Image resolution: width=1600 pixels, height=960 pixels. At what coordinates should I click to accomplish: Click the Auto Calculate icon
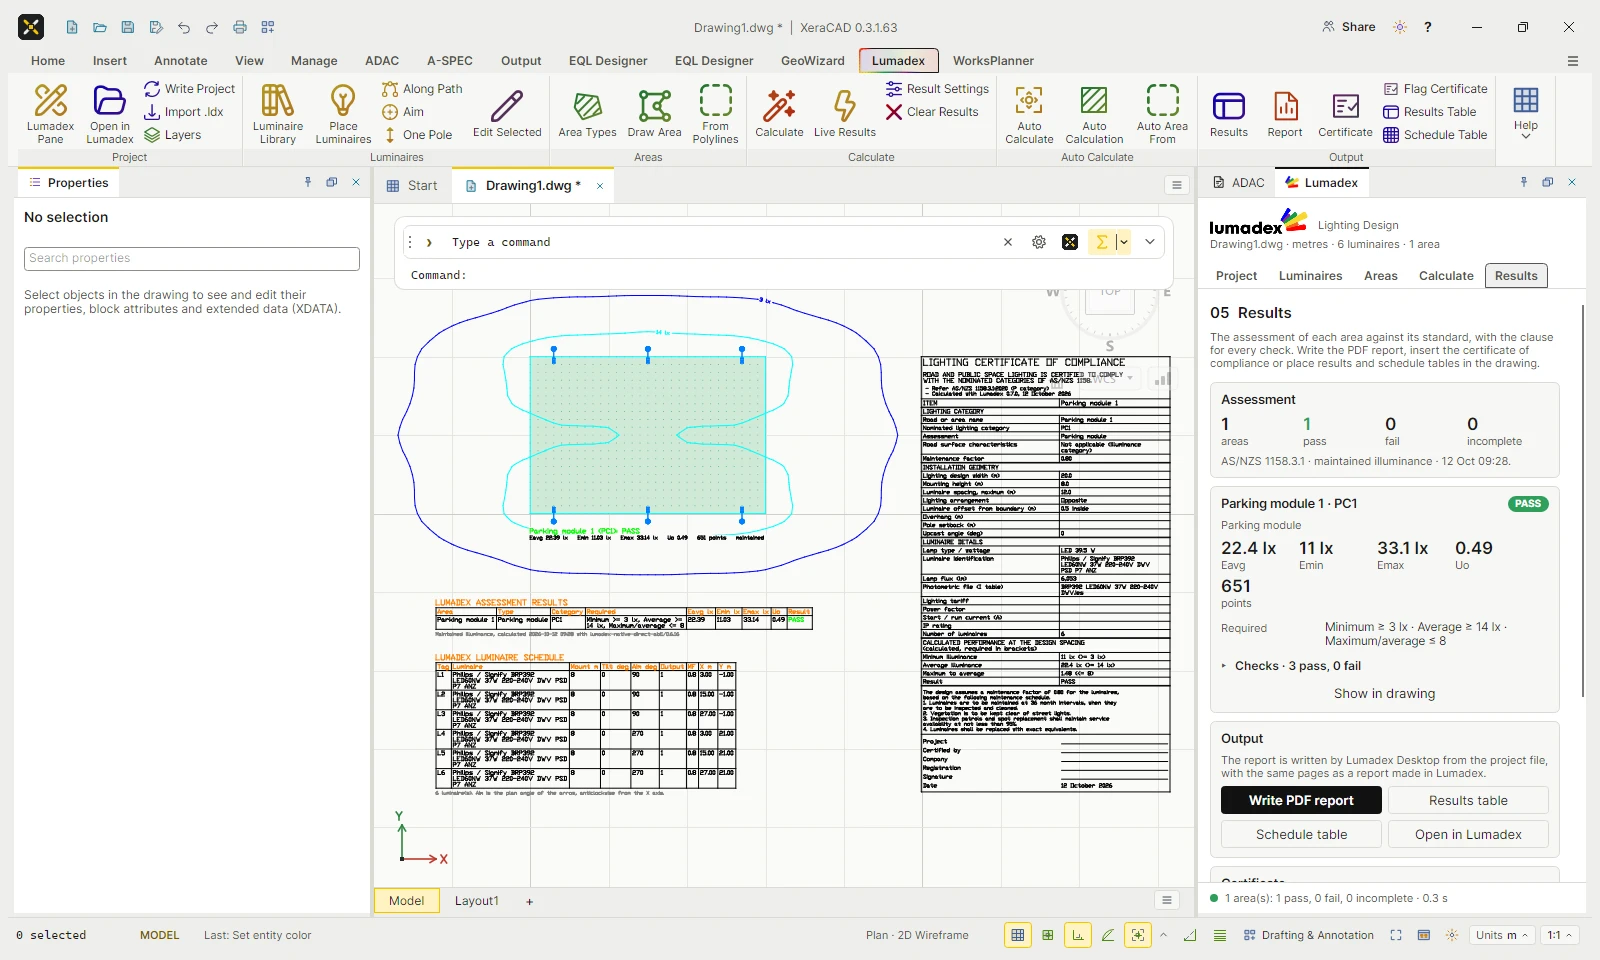(1029, 101)
